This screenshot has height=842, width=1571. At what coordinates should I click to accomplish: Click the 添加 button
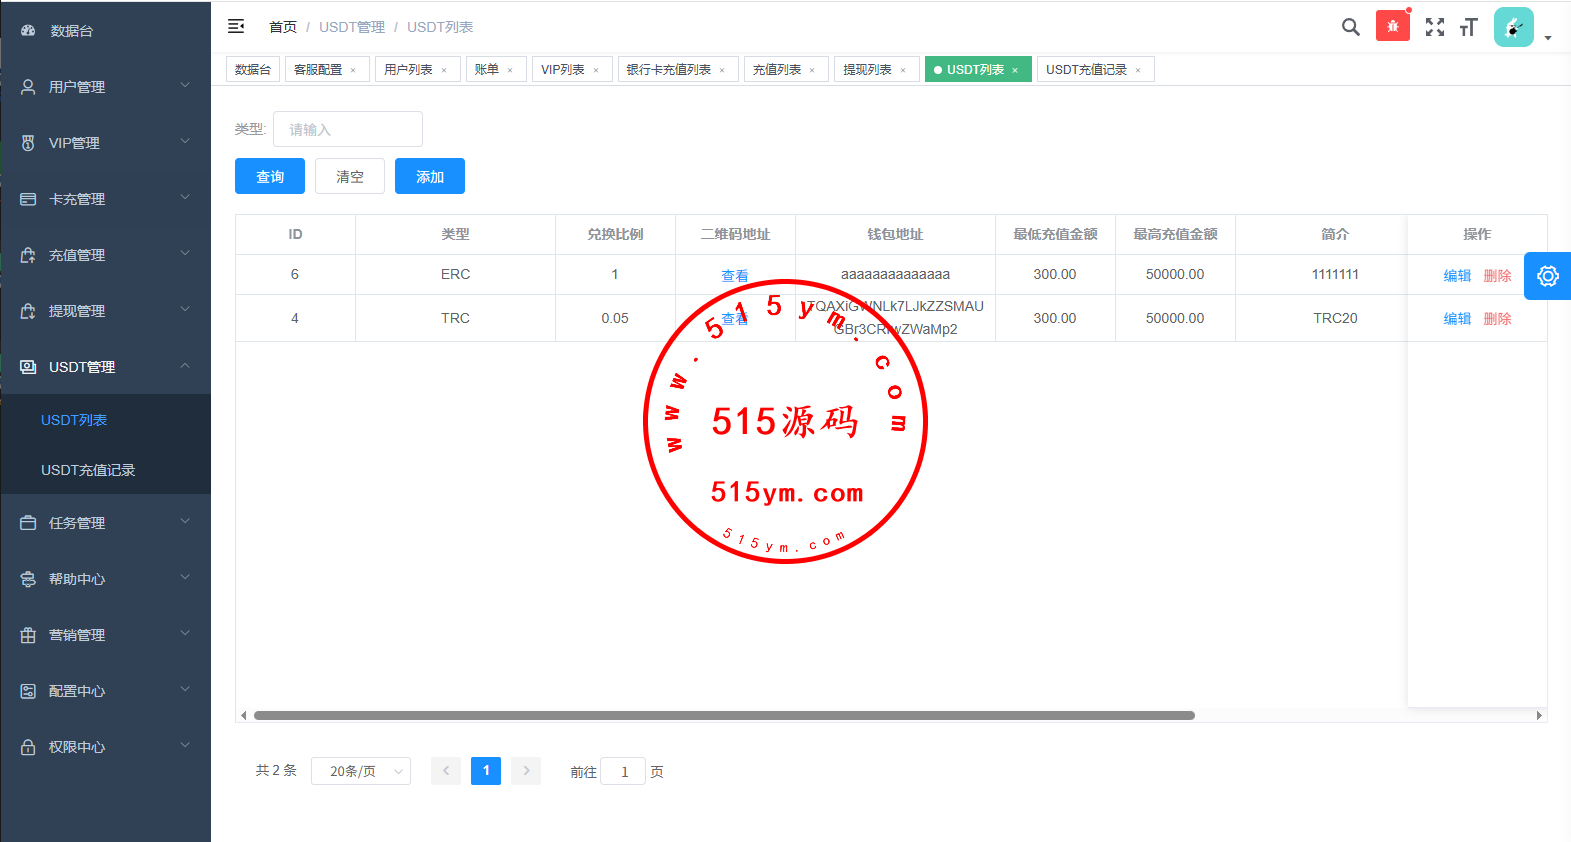(429, 177)
